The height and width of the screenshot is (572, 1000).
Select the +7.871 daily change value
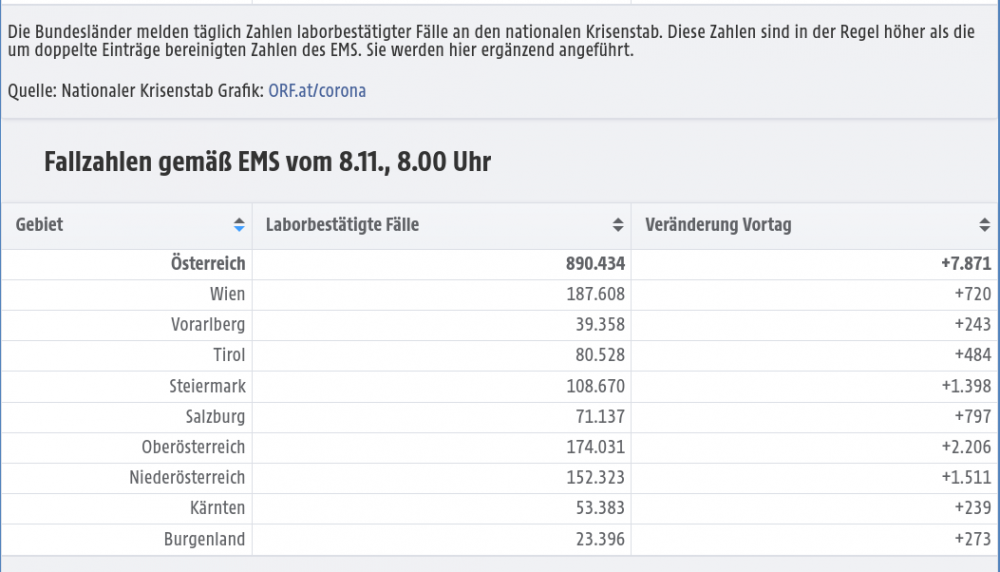click(x=965, y=263)
